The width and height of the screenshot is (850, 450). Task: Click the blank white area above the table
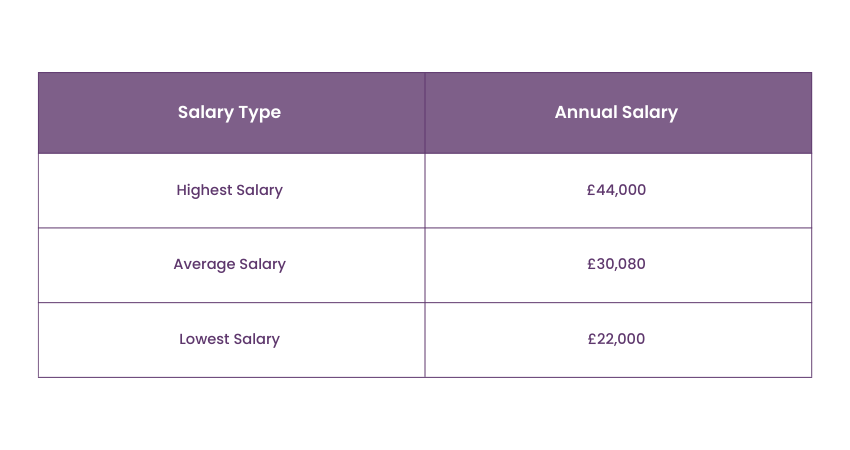425,35
